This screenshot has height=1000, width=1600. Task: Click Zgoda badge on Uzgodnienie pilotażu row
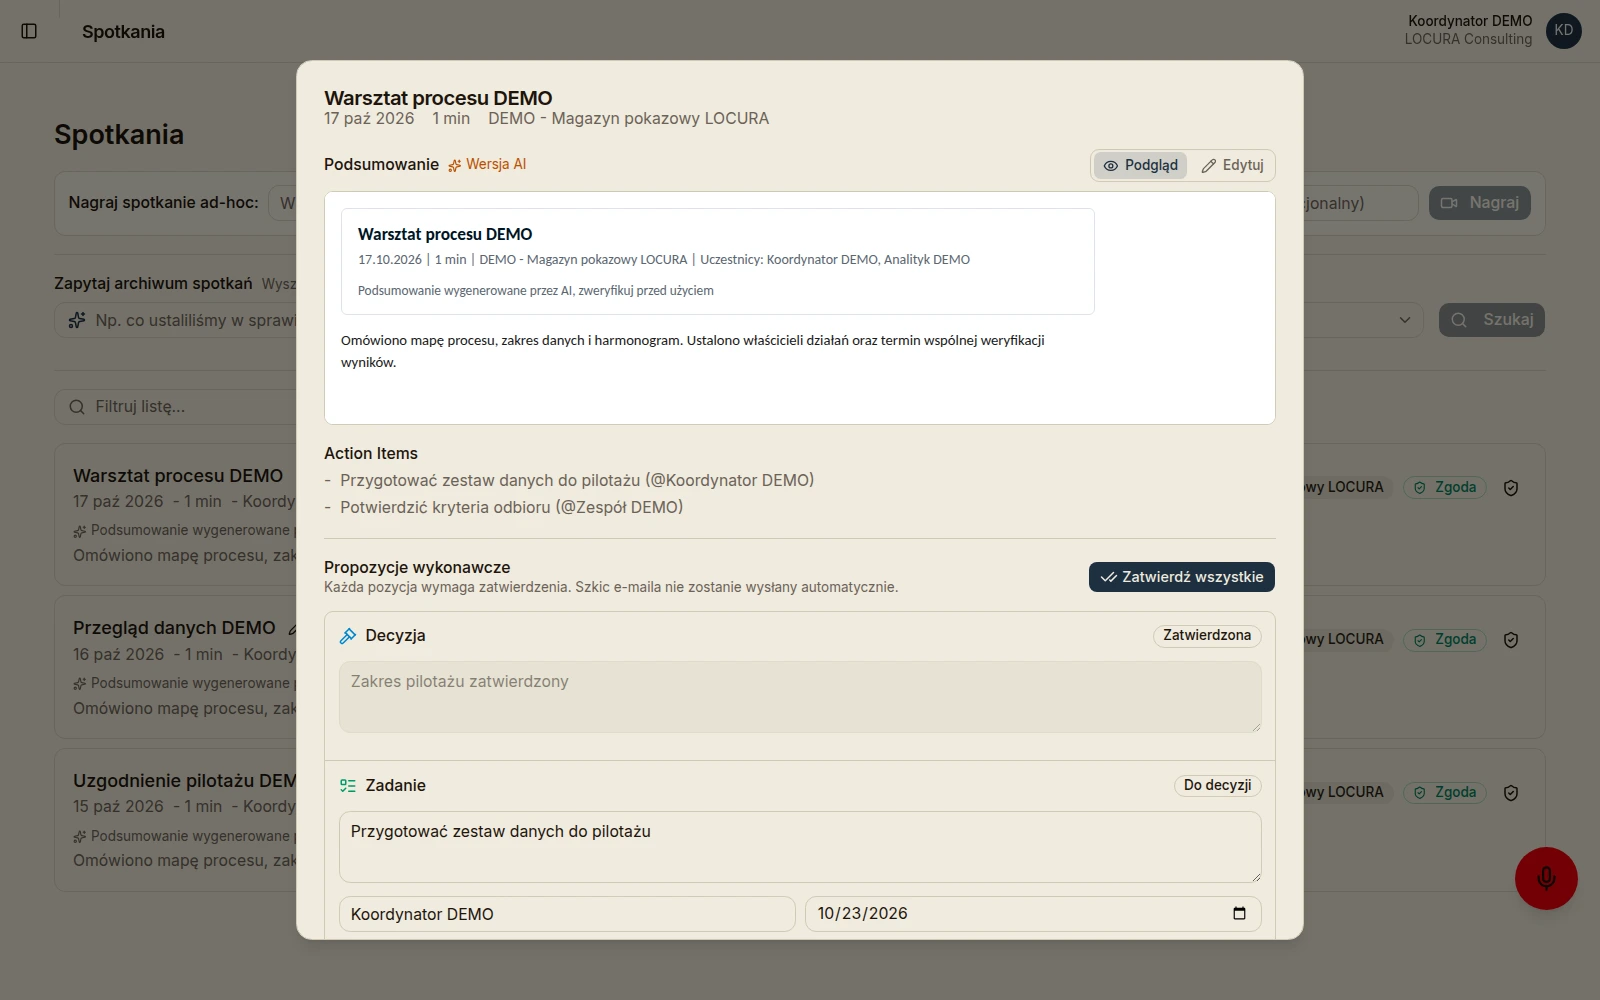[1445, 792]
